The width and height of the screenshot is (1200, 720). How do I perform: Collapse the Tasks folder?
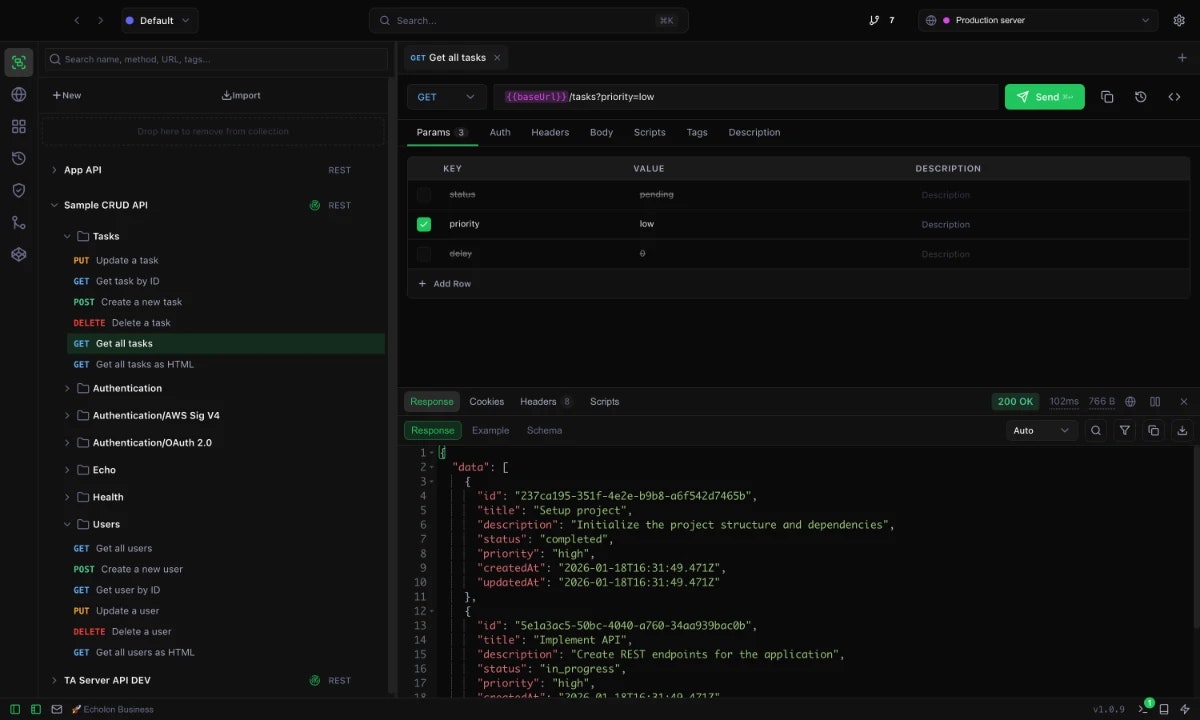tap(67, 236)
